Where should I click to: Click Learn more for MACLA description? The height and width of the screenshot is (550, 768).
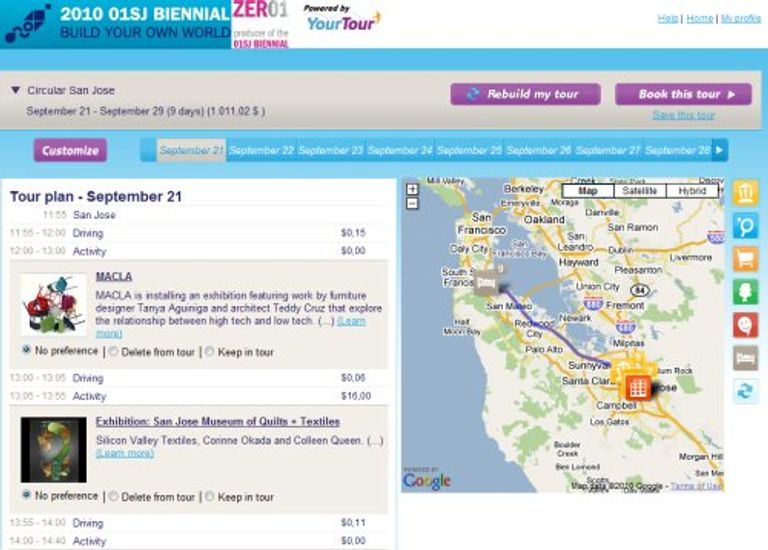tap(351, 321)
